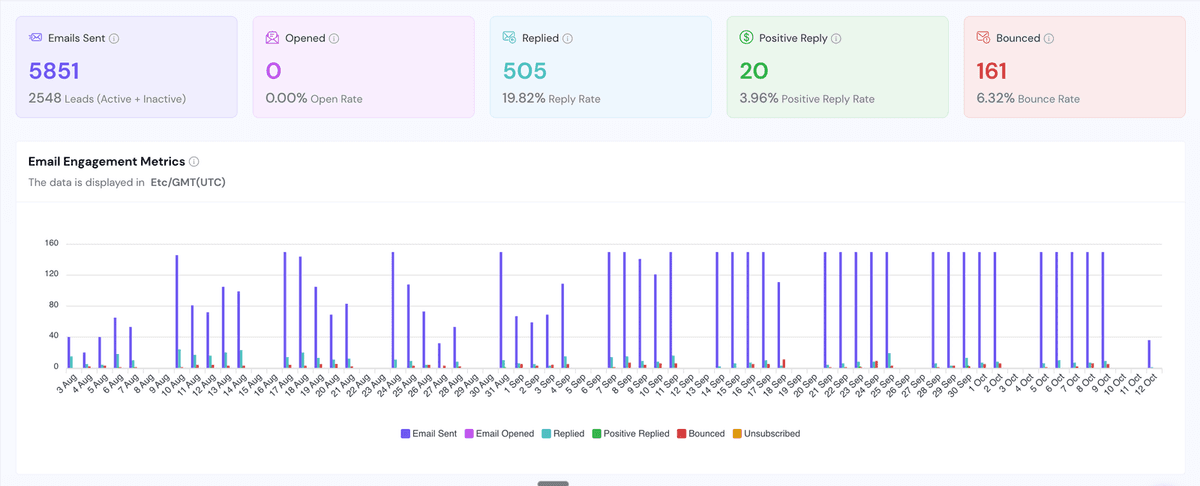Image resolution: width=1200 pixels, height=486 pixels.
Task: Click the Replied icon
Action: (x=509, y=38)
